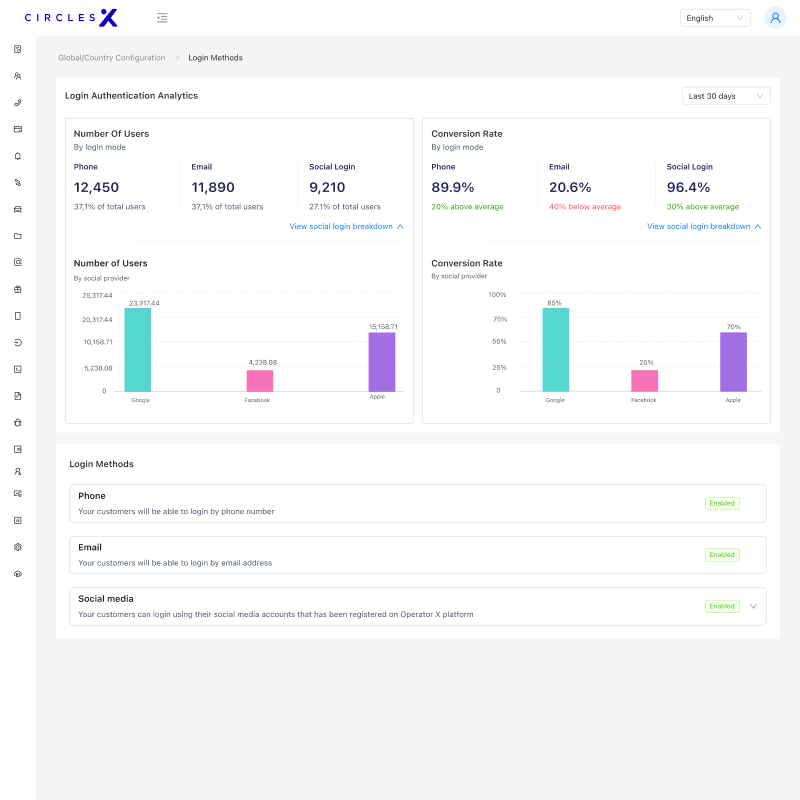The image size is (800, 800).
Task: Open the folder sidebar icon
Action: [18, 236]
